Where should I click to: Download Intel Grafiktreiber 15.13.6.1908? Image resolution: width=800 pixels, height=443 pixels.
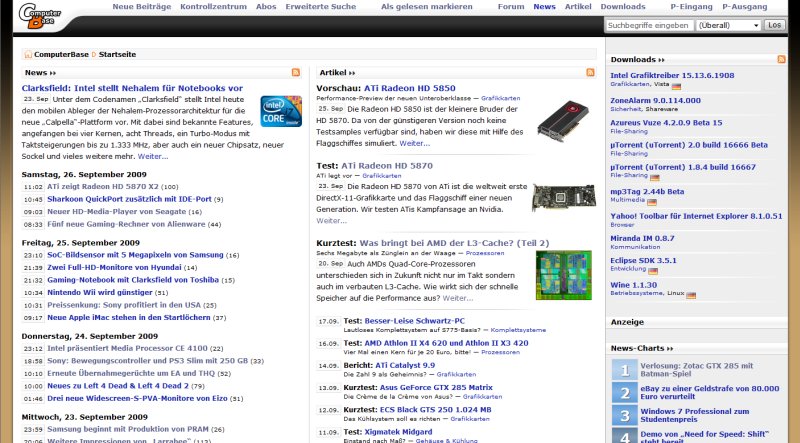672,76
